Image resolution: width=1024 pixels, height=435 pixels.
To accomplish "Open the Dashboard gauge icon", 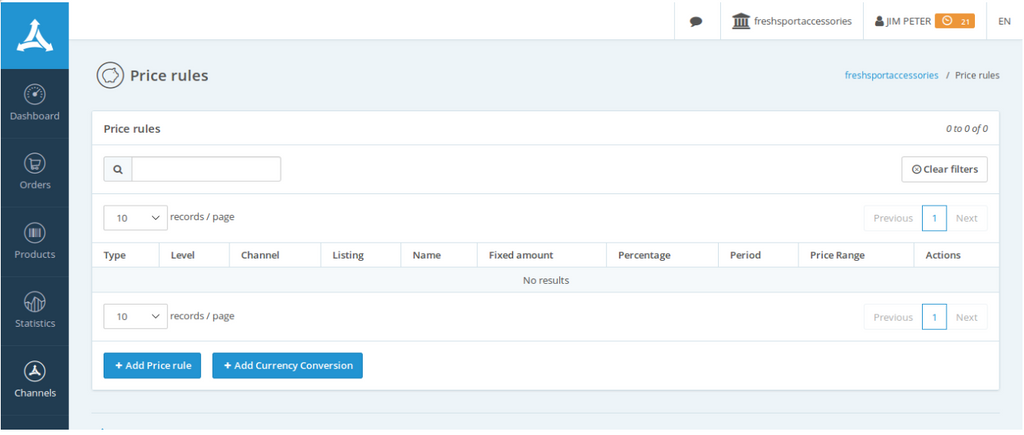I will pyautogui.click(x=34, y=95).
